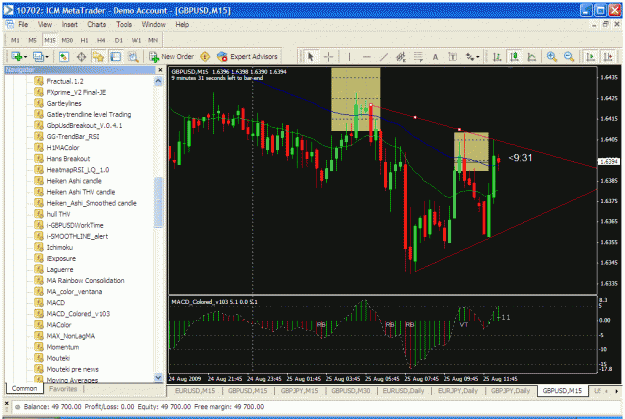The width and height of the screenshot is (625, 419).
Task: Toggle chart shift icon
Action: tap(608, 57)
